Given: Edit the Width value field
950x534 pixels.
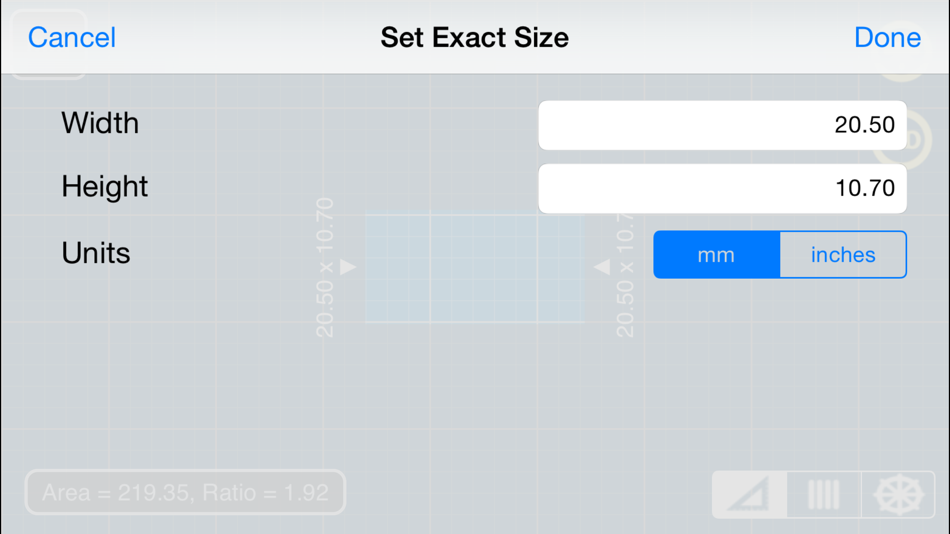Looking at the screenshot, I should 722,125.
